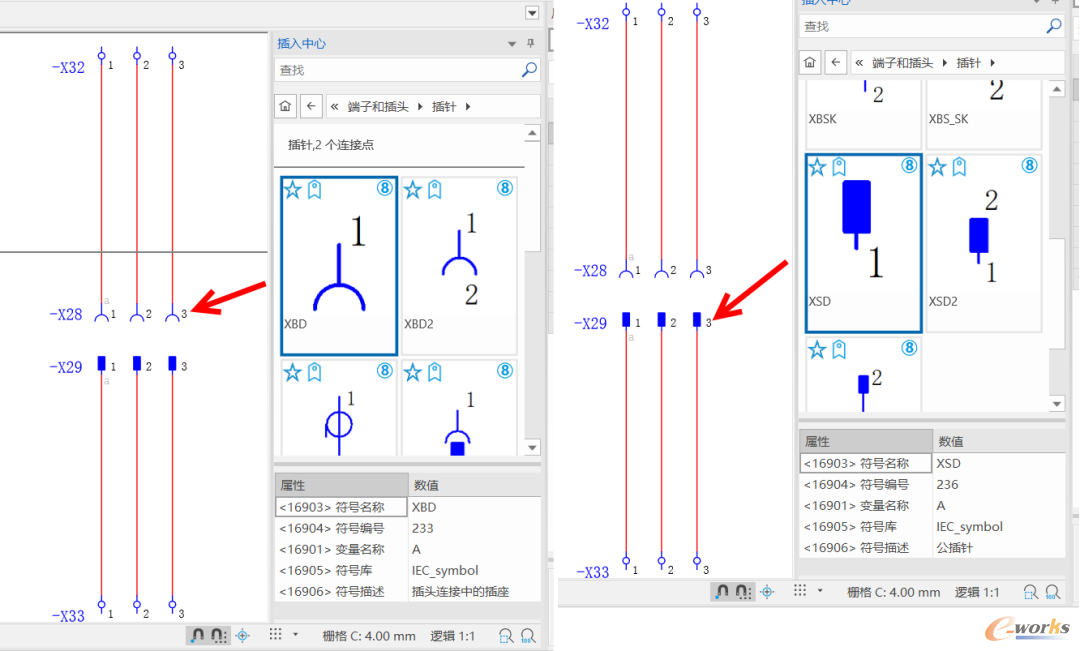Click the bookmark icon on the XBD2 tile
Screen dimensions: 1080x651
(x=435, y=189)
